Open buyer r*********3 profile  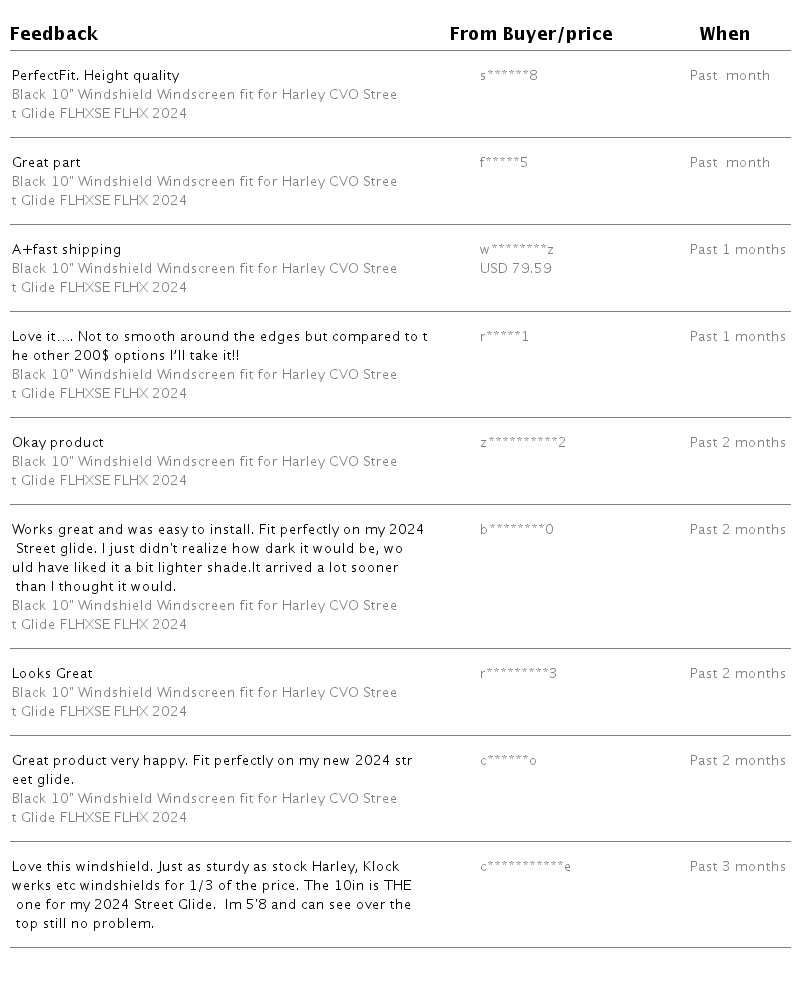point(518,674)
